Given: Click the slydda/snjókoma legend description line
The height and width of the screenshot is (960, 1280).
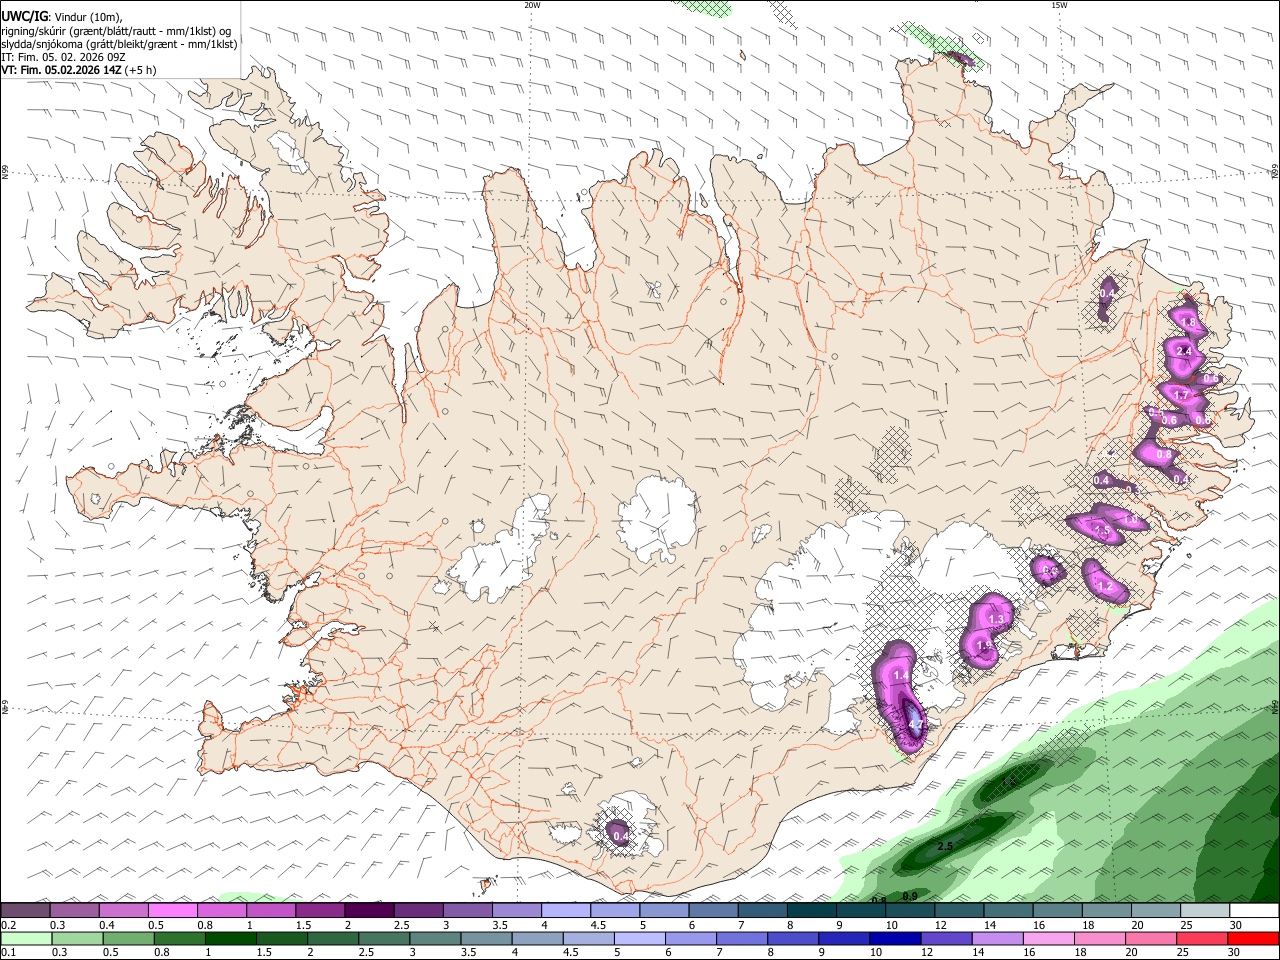Looking at the screenshot, I should (x=119, y=43).
